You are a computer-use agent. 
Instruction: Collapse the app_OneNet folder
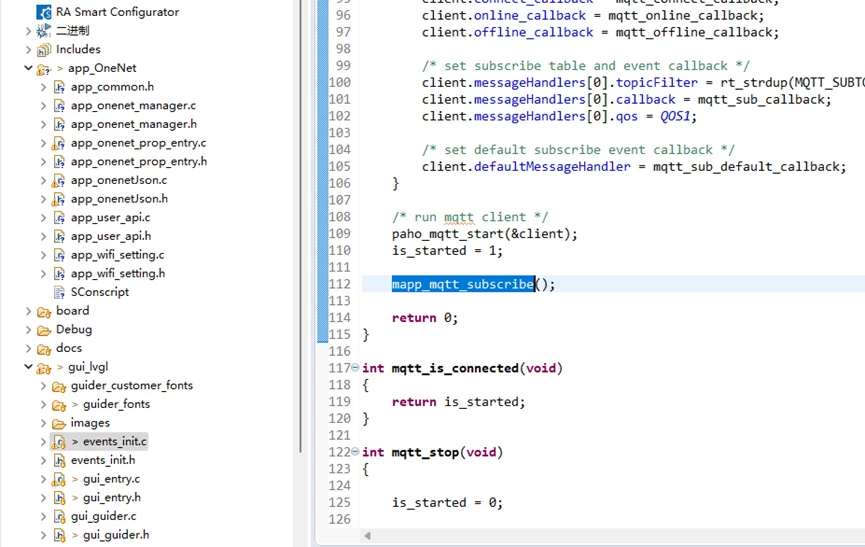[x=28, y=68]
